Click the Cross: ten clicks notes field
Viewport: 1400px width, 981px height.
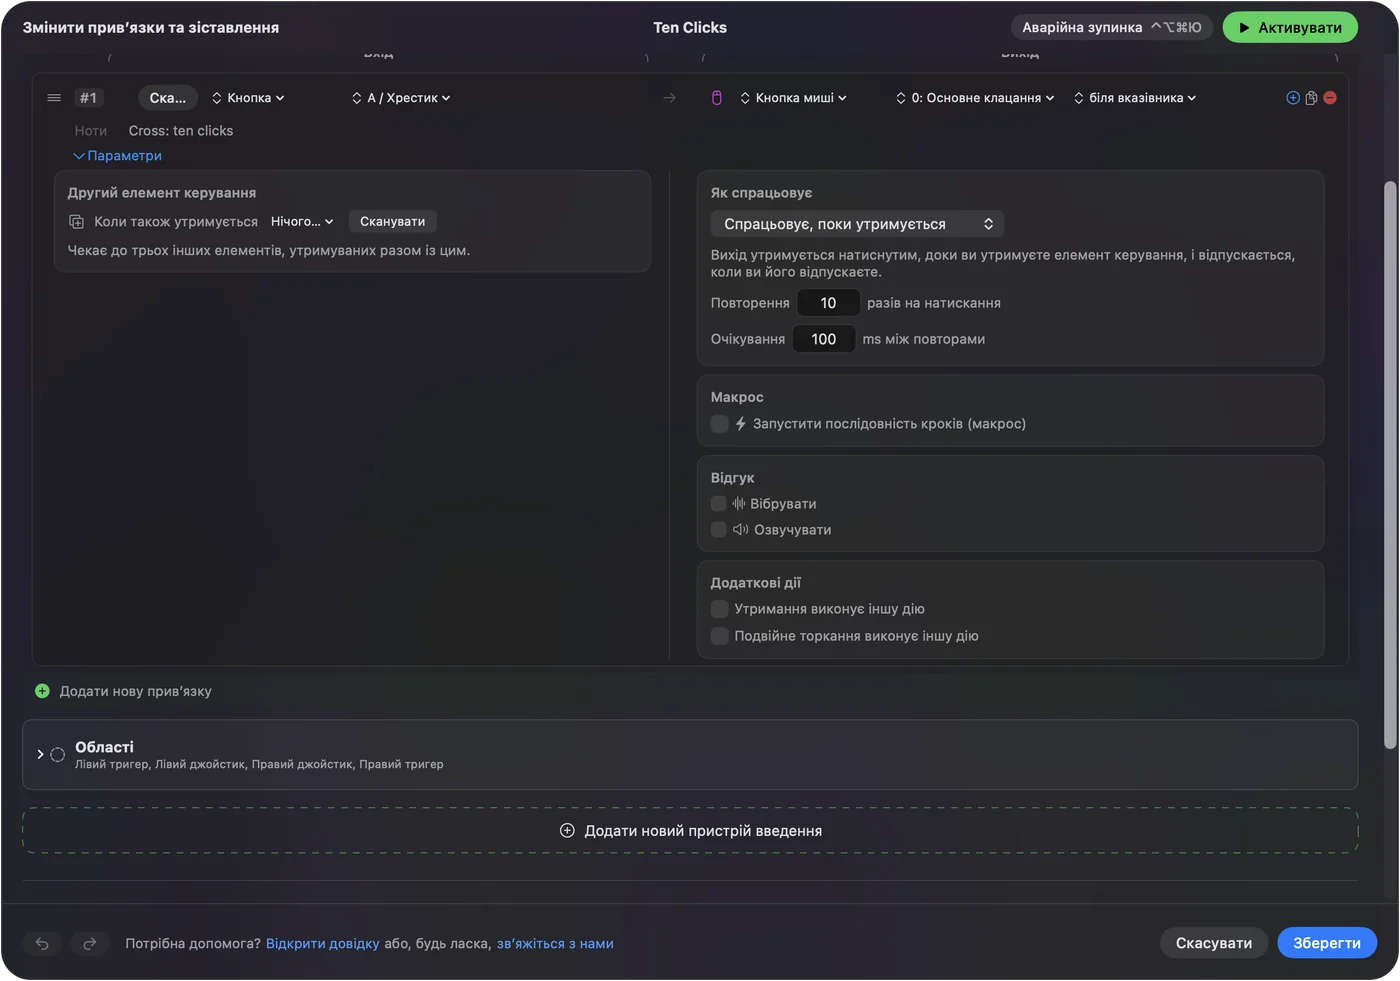181,131
